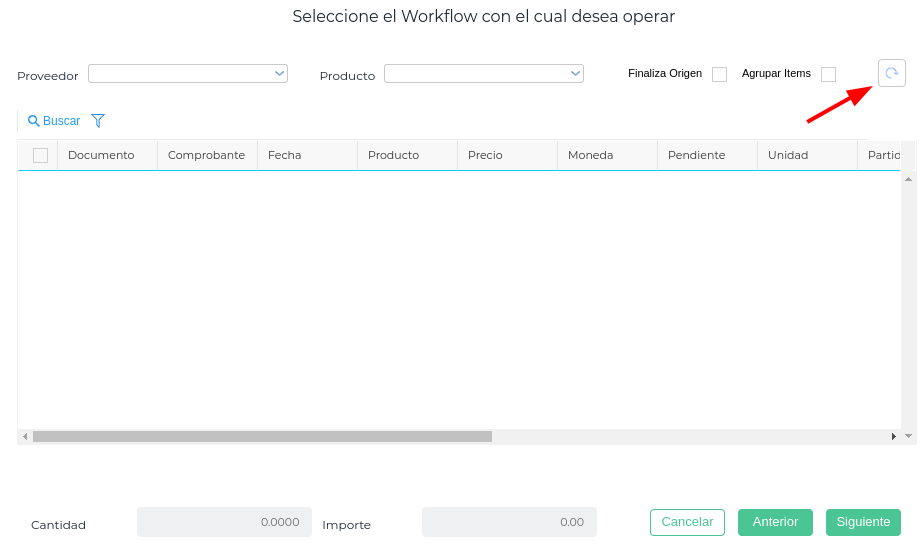The image size is (923, 550).
Task: Click the refresh icon button
Action: point(891,73)
